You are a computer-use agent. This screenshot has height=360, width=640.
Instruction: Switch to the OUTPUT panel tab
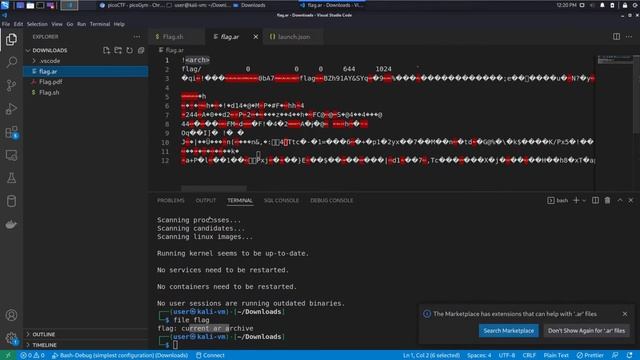pos(206,200)
